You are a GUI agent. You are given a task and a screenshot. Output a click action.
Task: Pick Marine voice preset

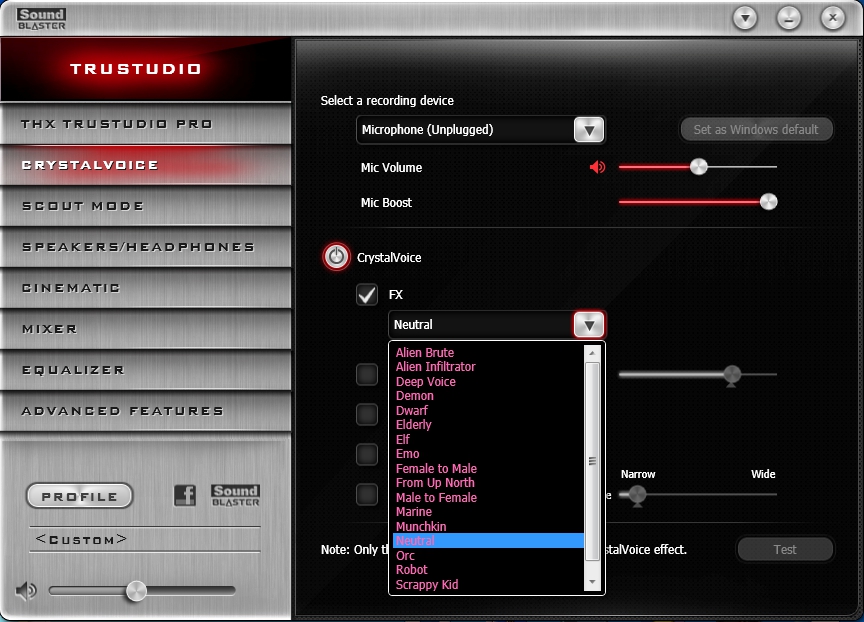coord(413,512)
